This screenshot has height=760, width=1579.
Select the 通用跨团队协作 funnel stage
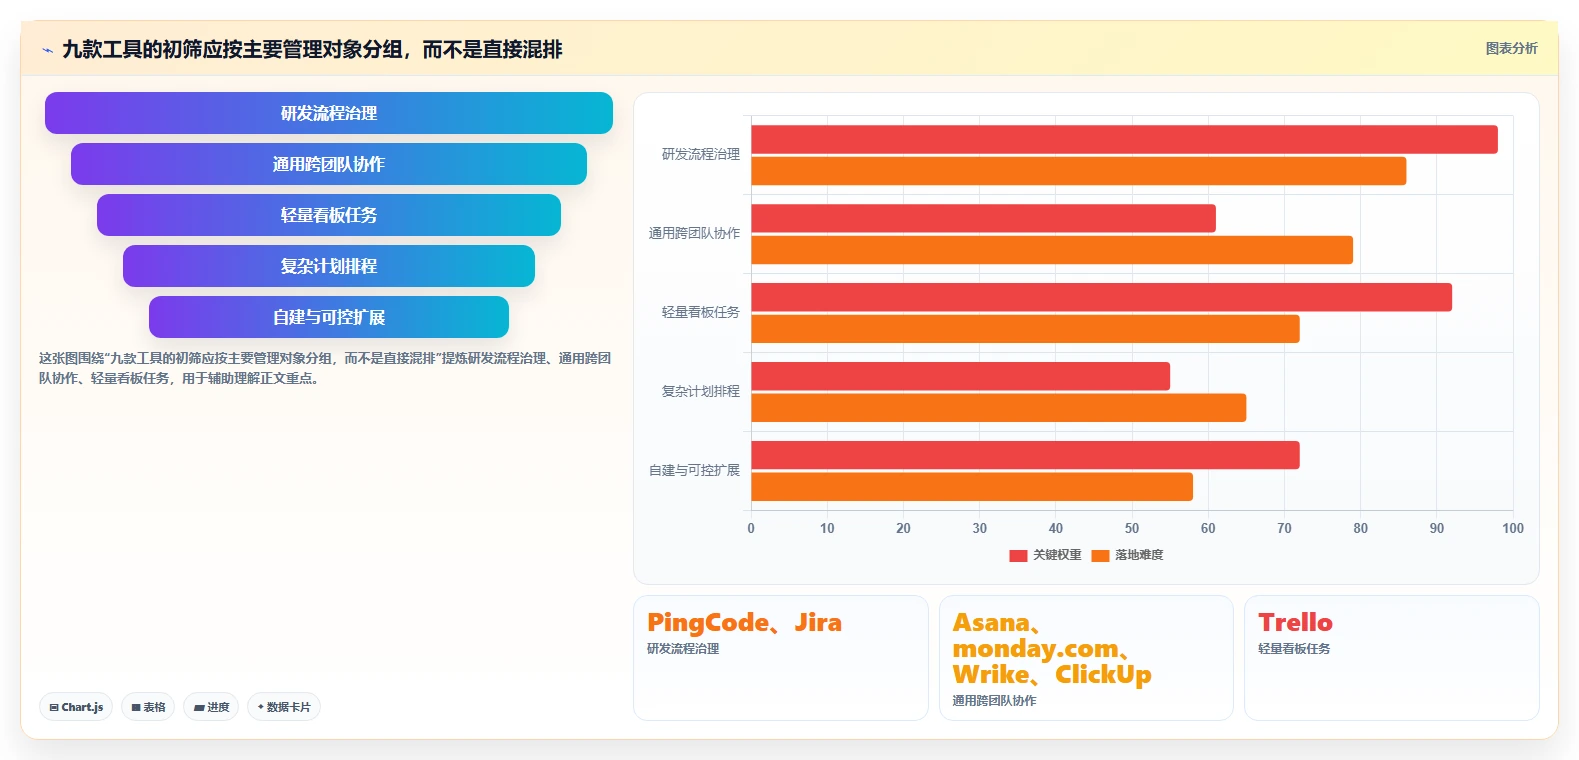point(329,164)
